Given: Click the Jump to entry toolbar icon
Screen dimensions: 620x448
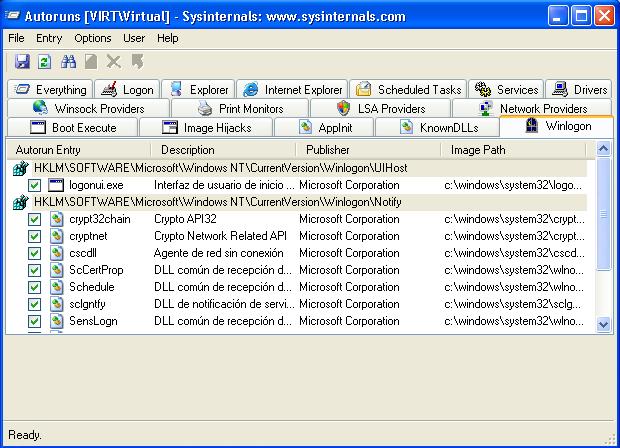Looking at the screenshot, I should (x=137, y=62).
